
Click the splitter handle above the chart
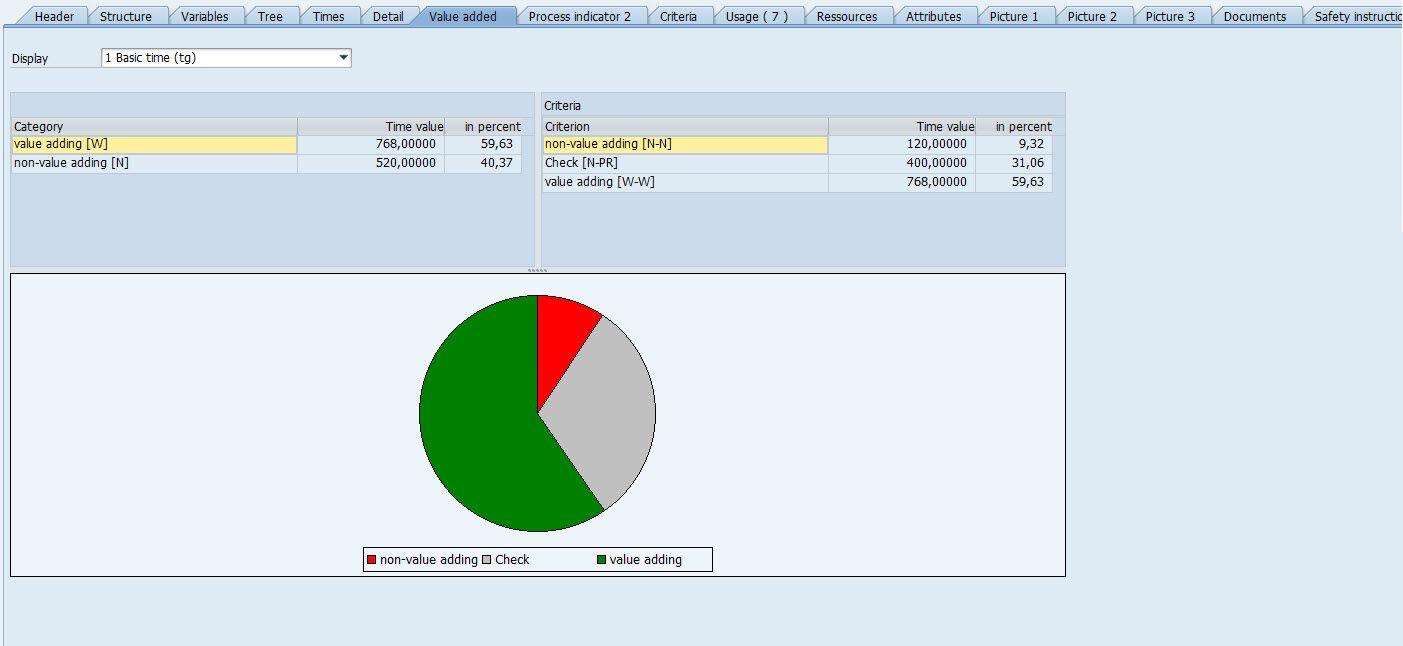(x=537, y=270)
